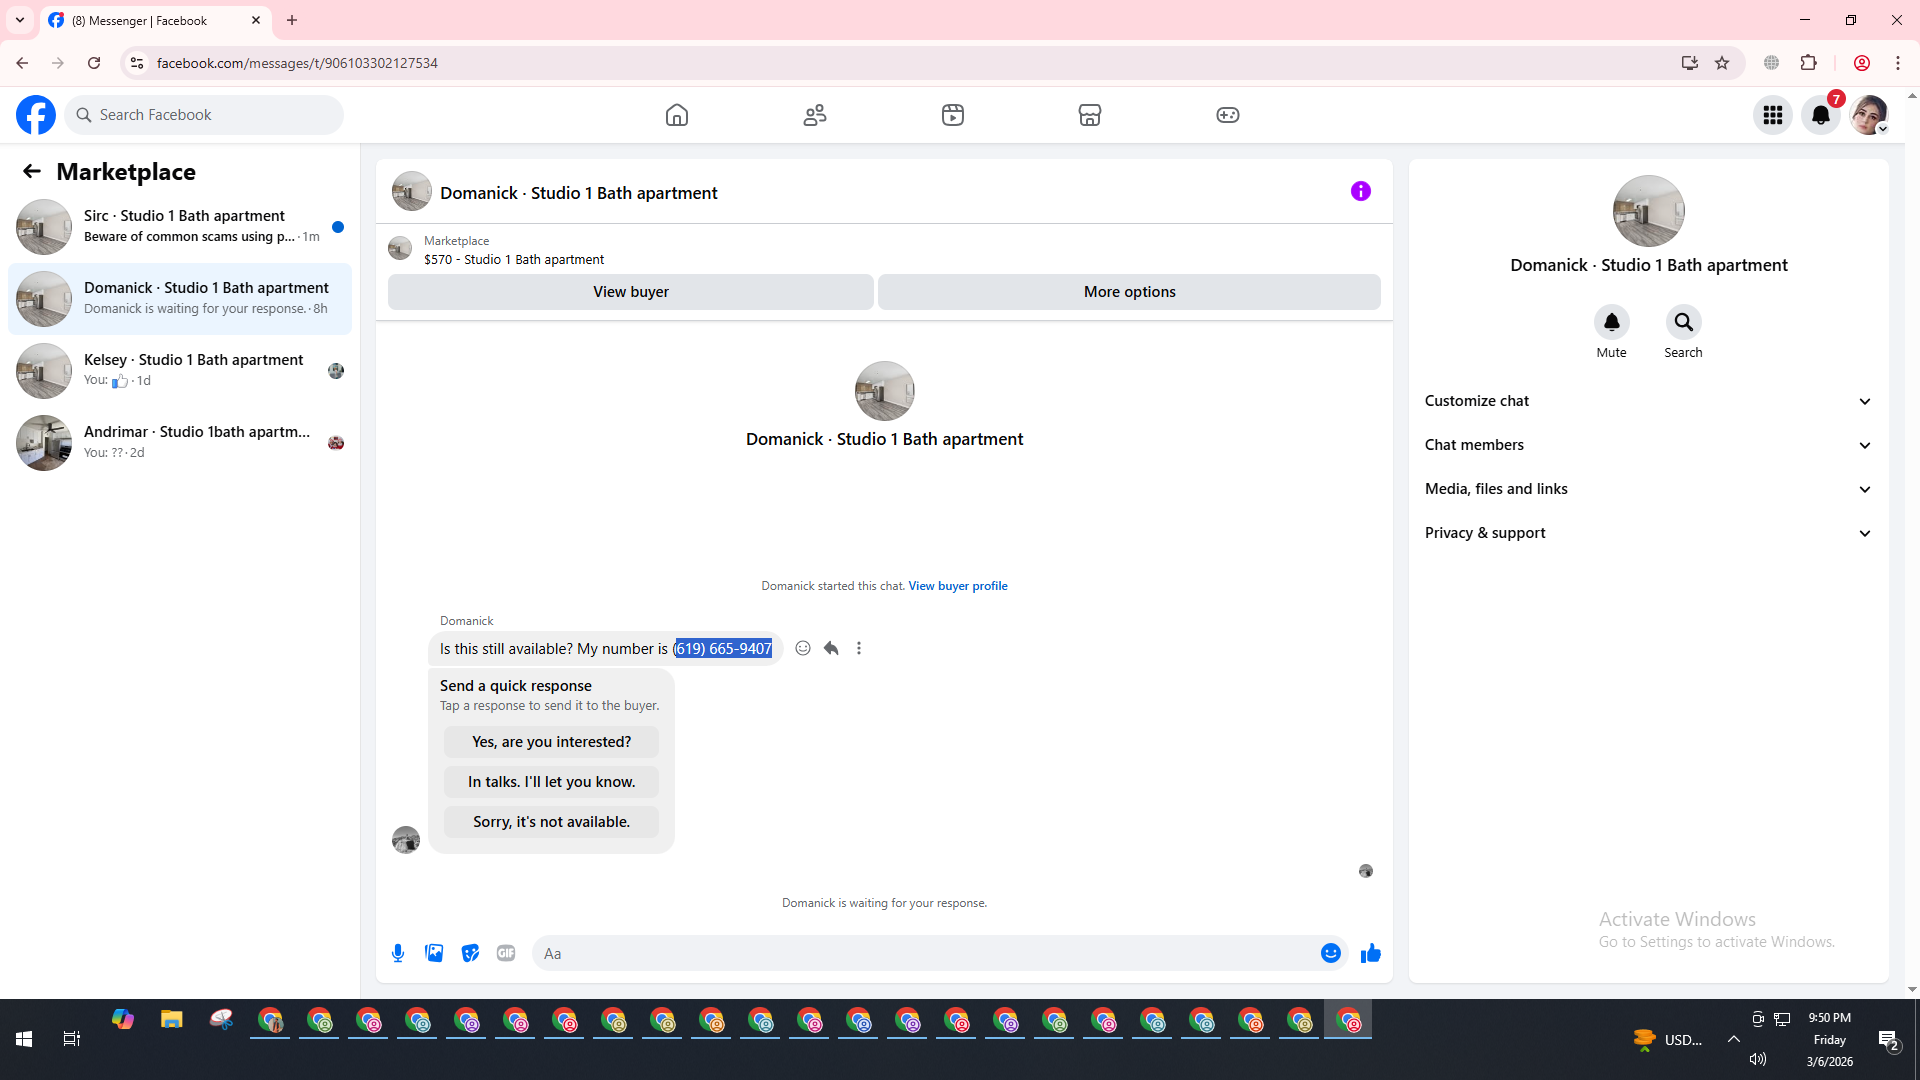The image size is (1920, 1080).
Task: Mute the conversation bell
Action: tap(1611, 322)
